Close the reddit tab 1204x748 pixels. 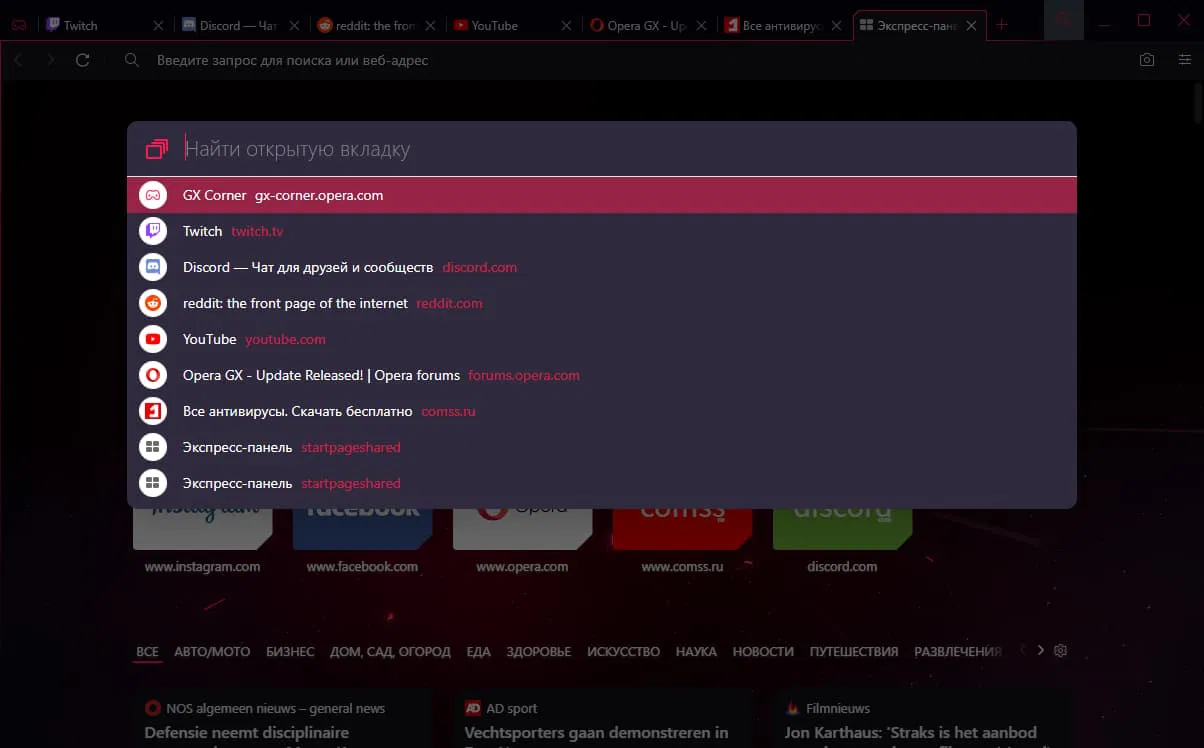tap(429, 26)
